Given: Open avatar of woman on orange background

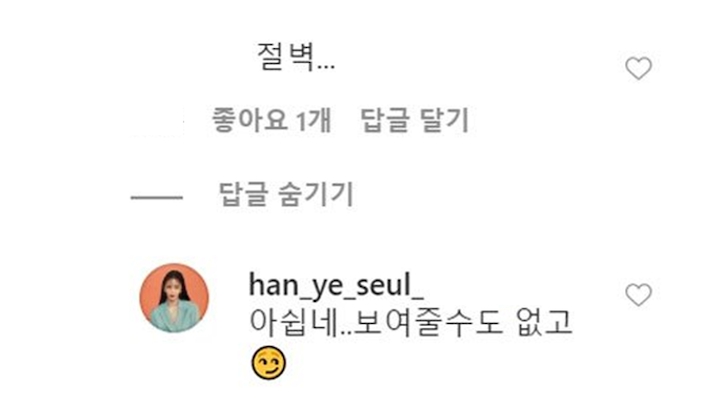Looking at the screenshot, I should 174,298.
